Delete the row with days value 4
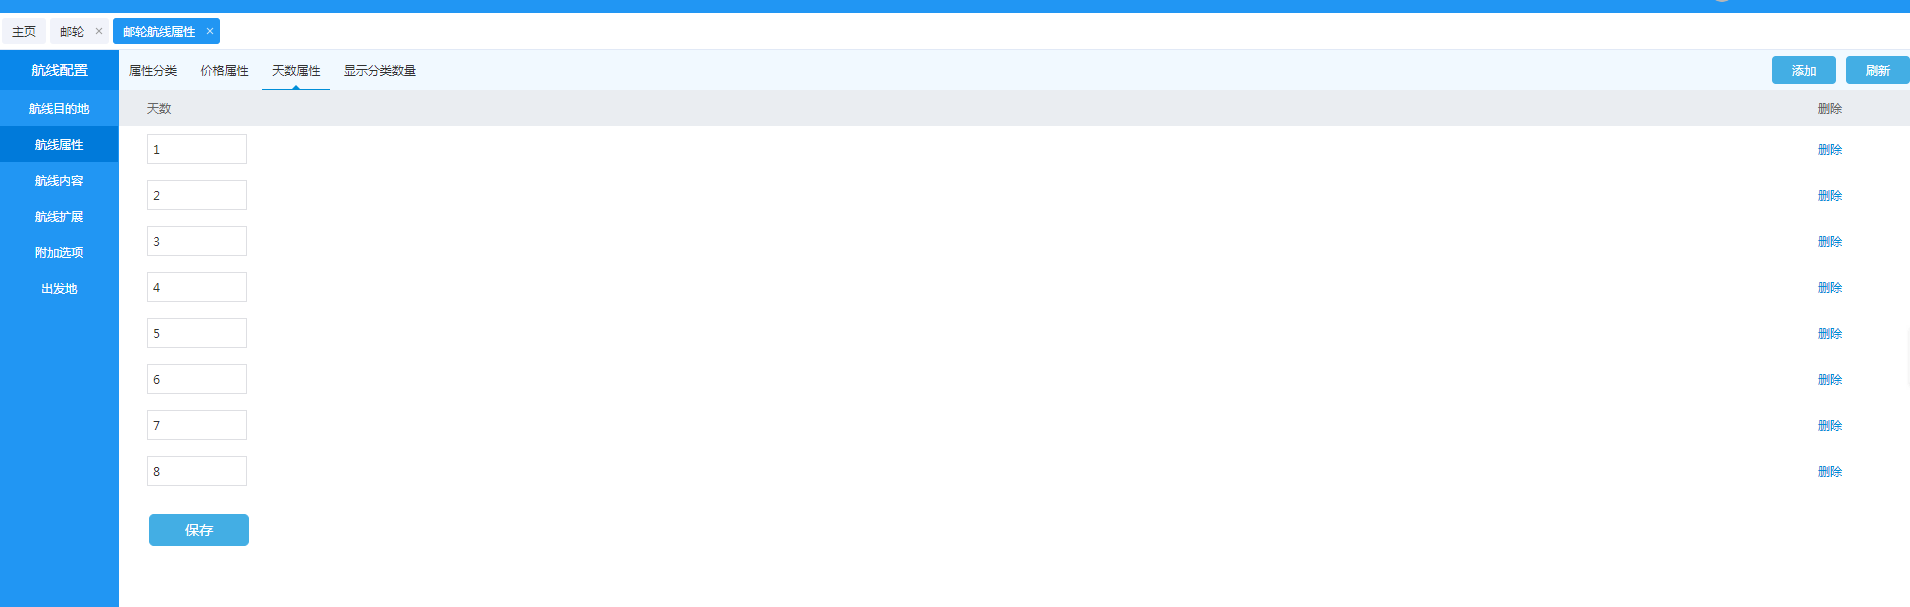The height and width of the screenshot is (607, 1910). pos(1830,288)
